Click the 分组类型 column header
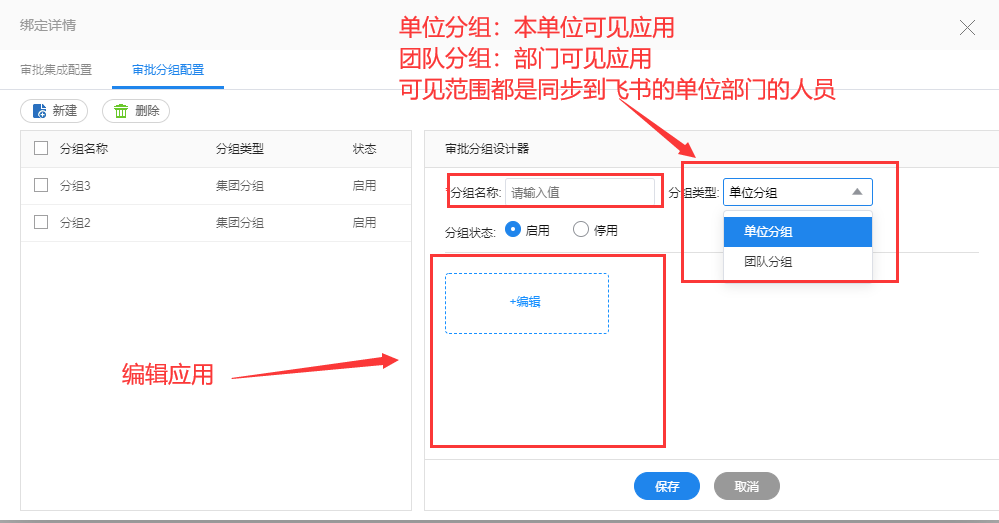999x523 pixels. (x=240, y=148)
